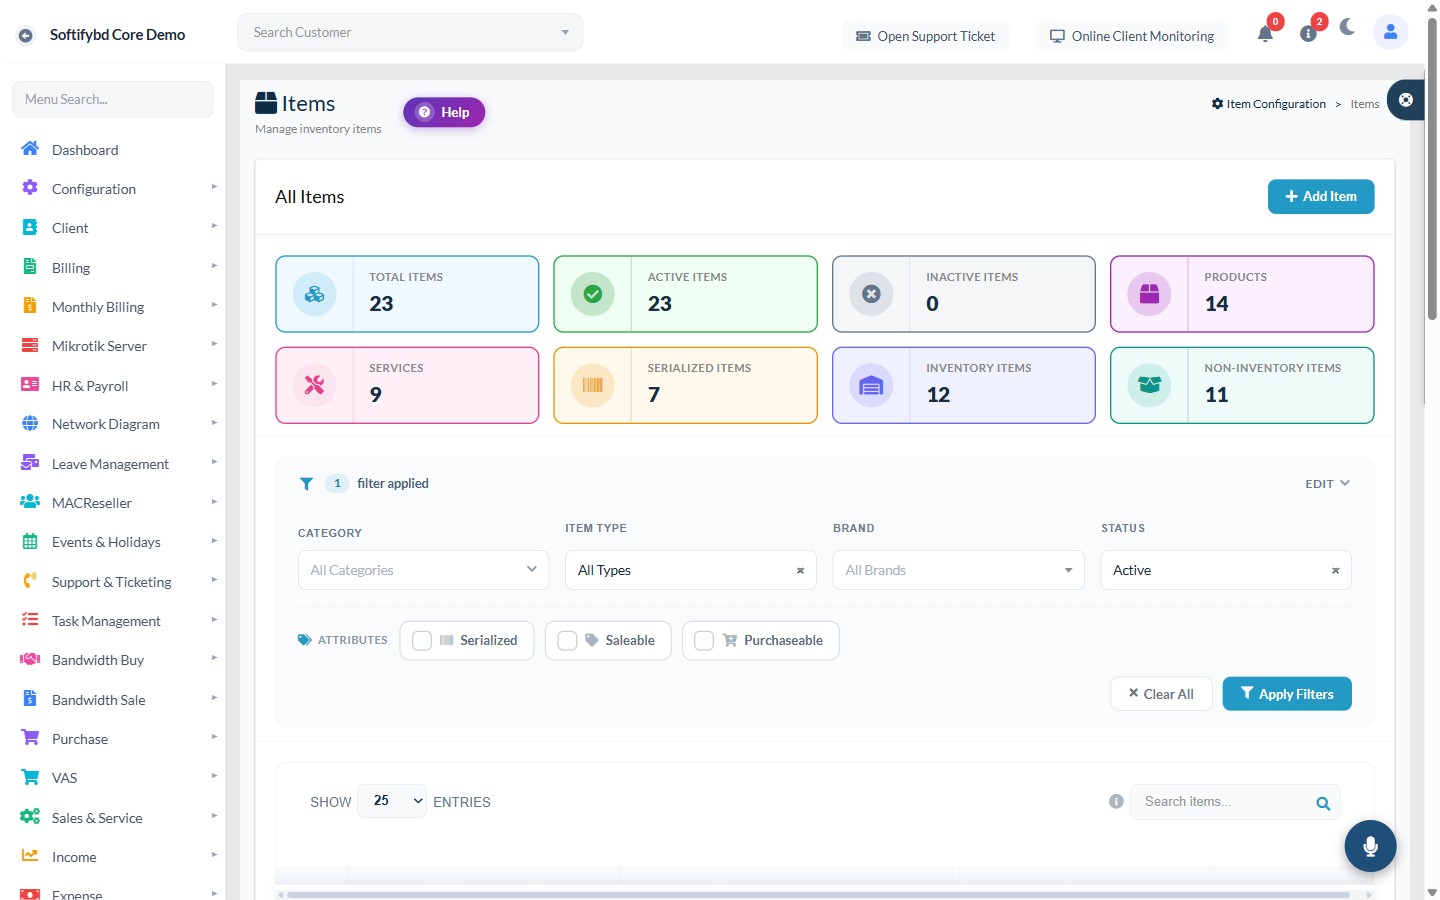Viewport: 1440px width, 900px height.
Task: Click the Client sidebar icon
Action: (x=30, y=227)
